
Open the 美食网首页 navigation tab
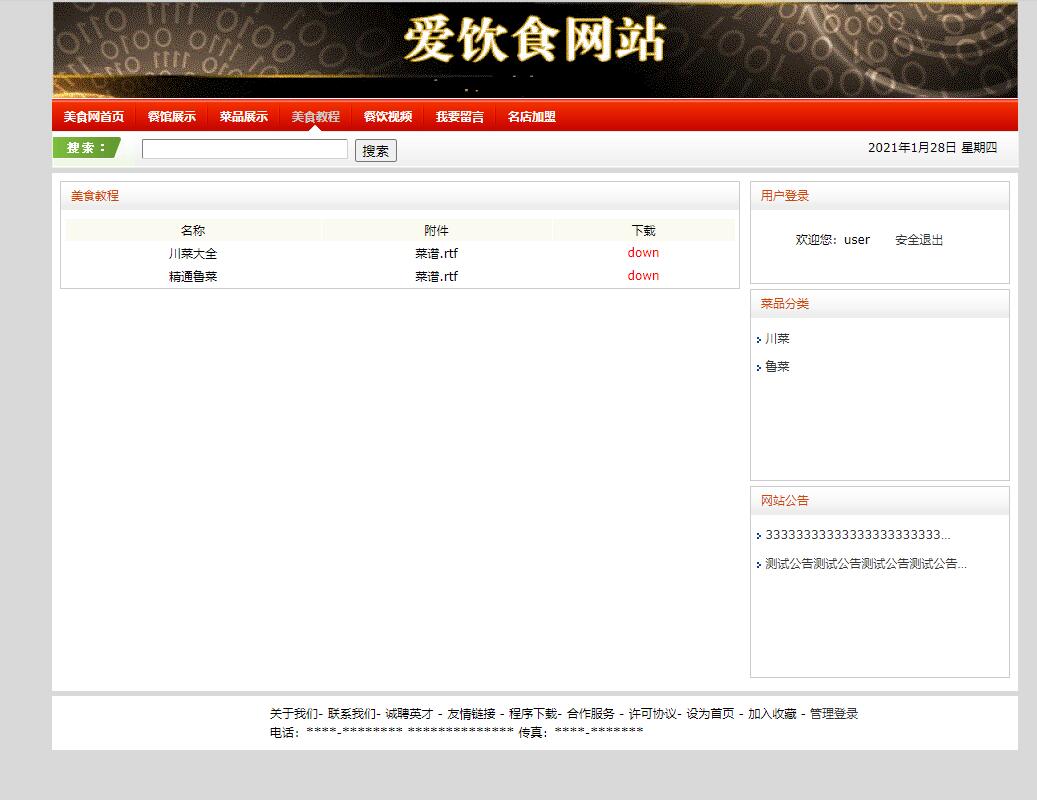(93, 115)
